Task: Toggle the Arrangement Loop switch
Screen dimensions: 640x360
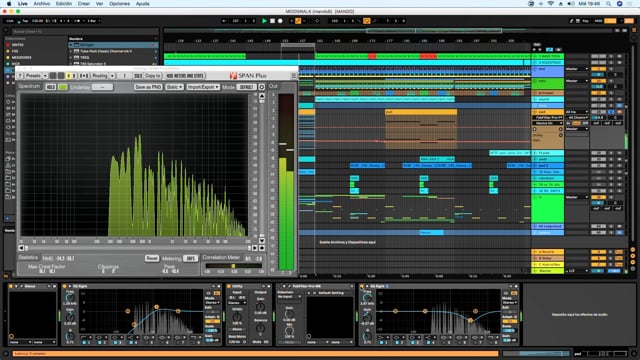Action: tap(367, 21)
